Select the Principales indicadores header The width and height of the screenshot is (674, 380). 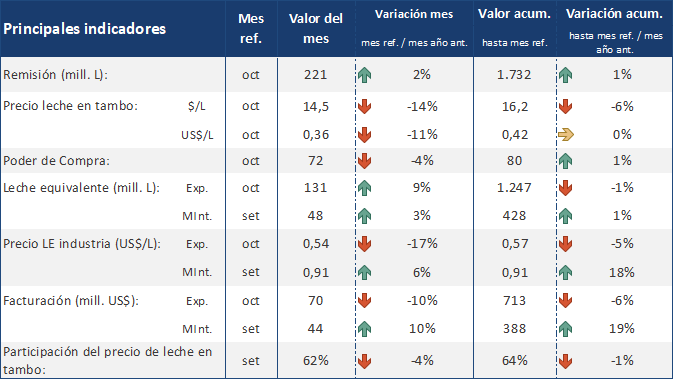85,29
